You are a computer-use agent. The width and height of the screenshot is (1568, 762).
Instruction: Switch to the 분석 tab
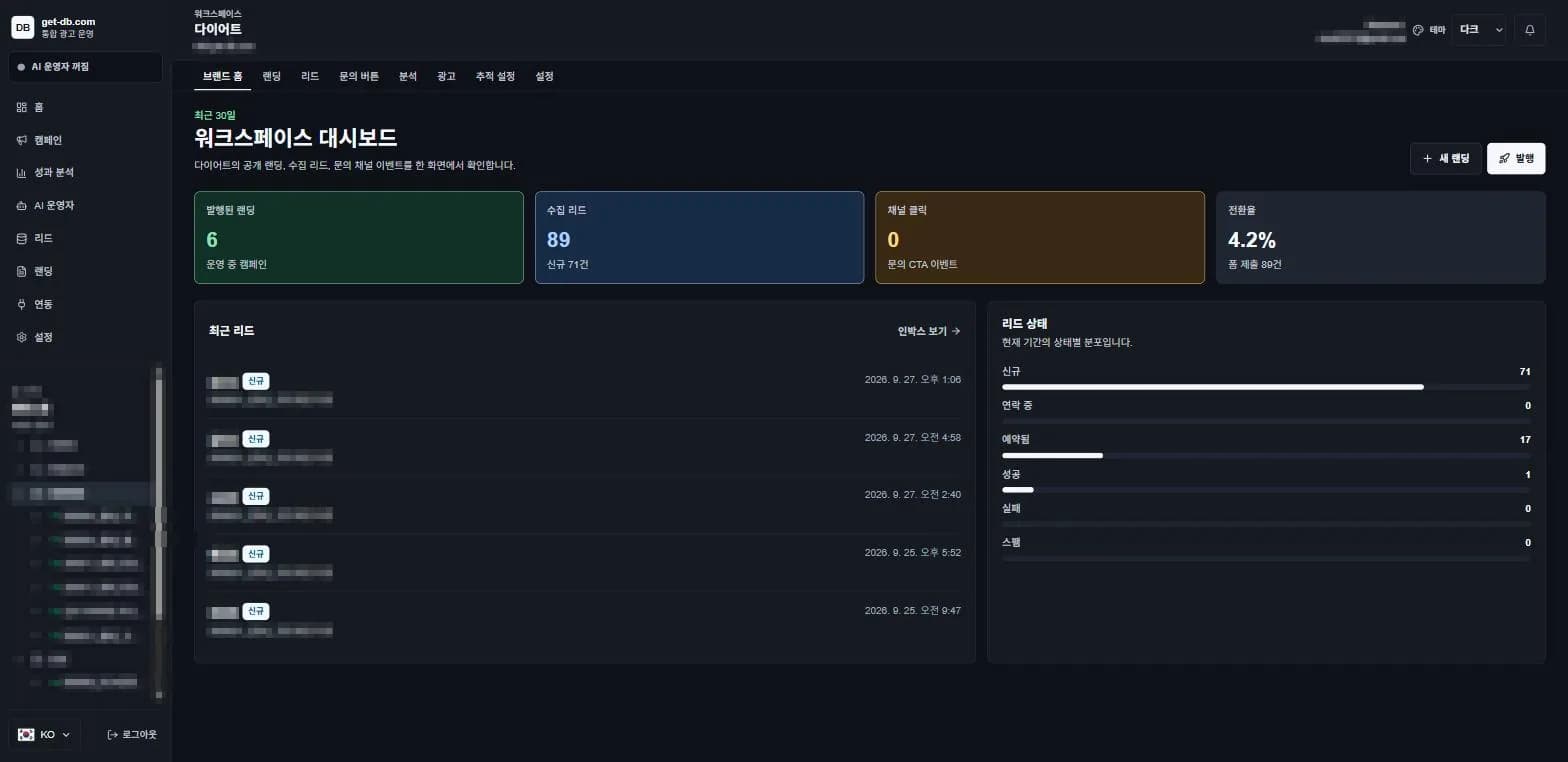408,76
